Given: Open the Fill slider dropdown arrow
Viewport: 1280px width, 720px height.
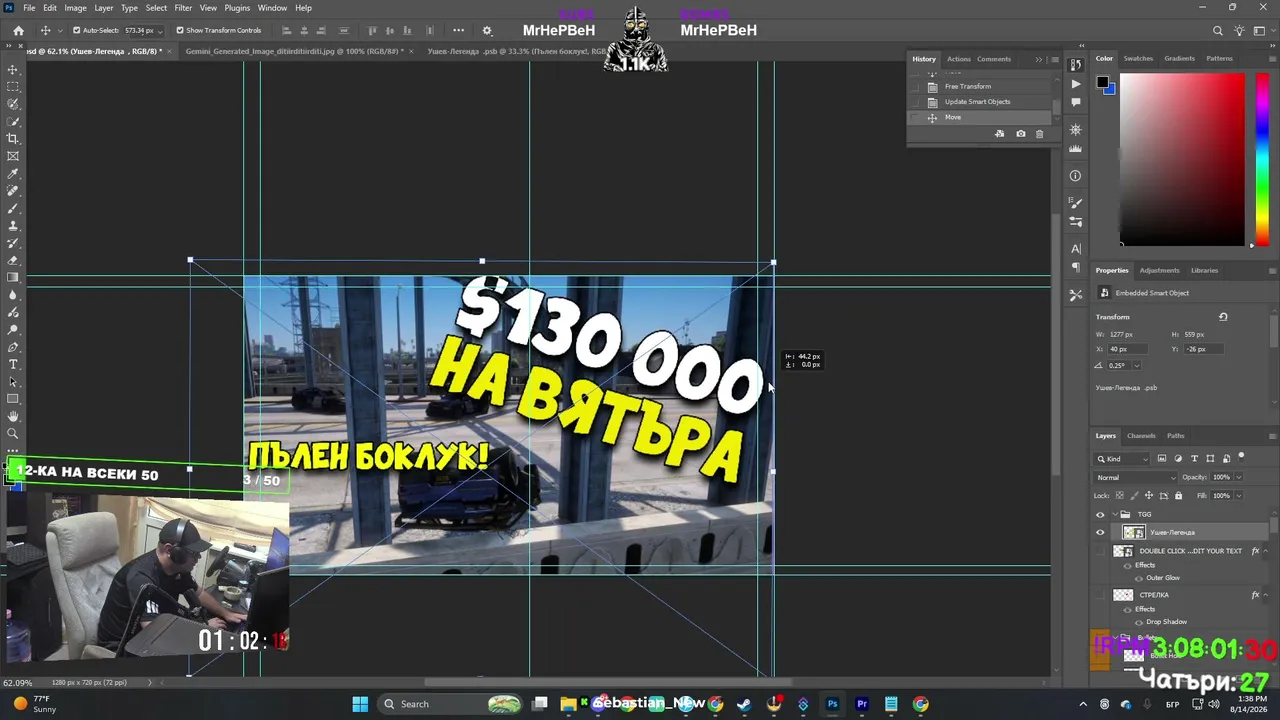Looking at the screenshot, I should pyautogui.click(x=1238, y=496).
